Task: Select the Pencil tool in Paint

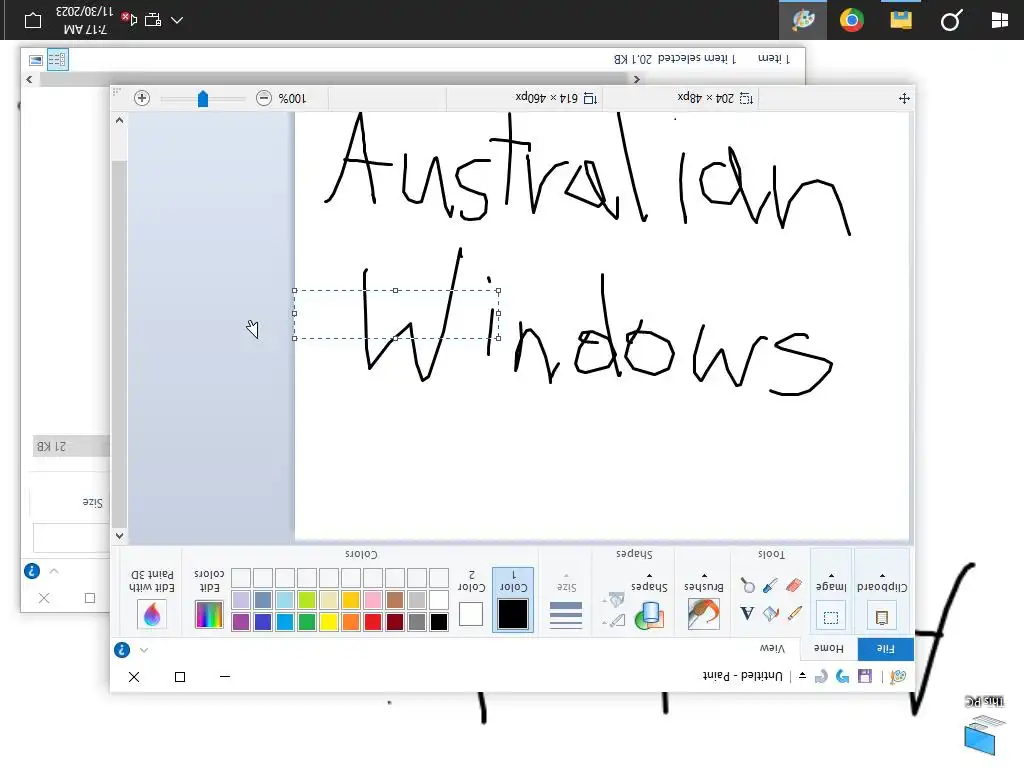Action: pyautogui.click(x=794, y=613)
